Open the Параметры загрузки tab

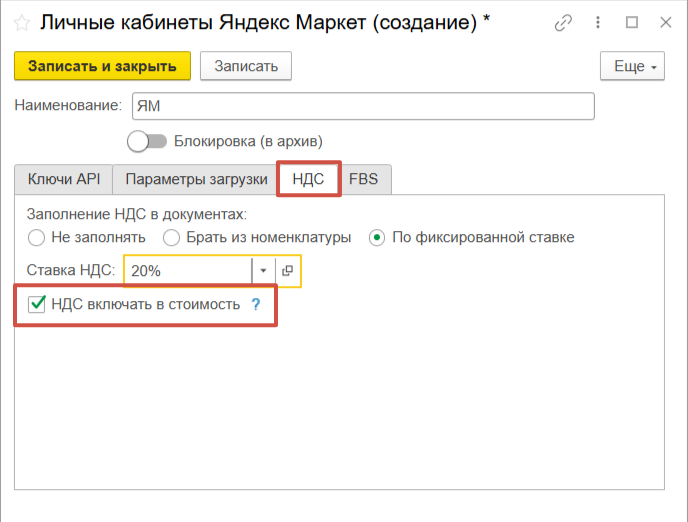[196, 179]
